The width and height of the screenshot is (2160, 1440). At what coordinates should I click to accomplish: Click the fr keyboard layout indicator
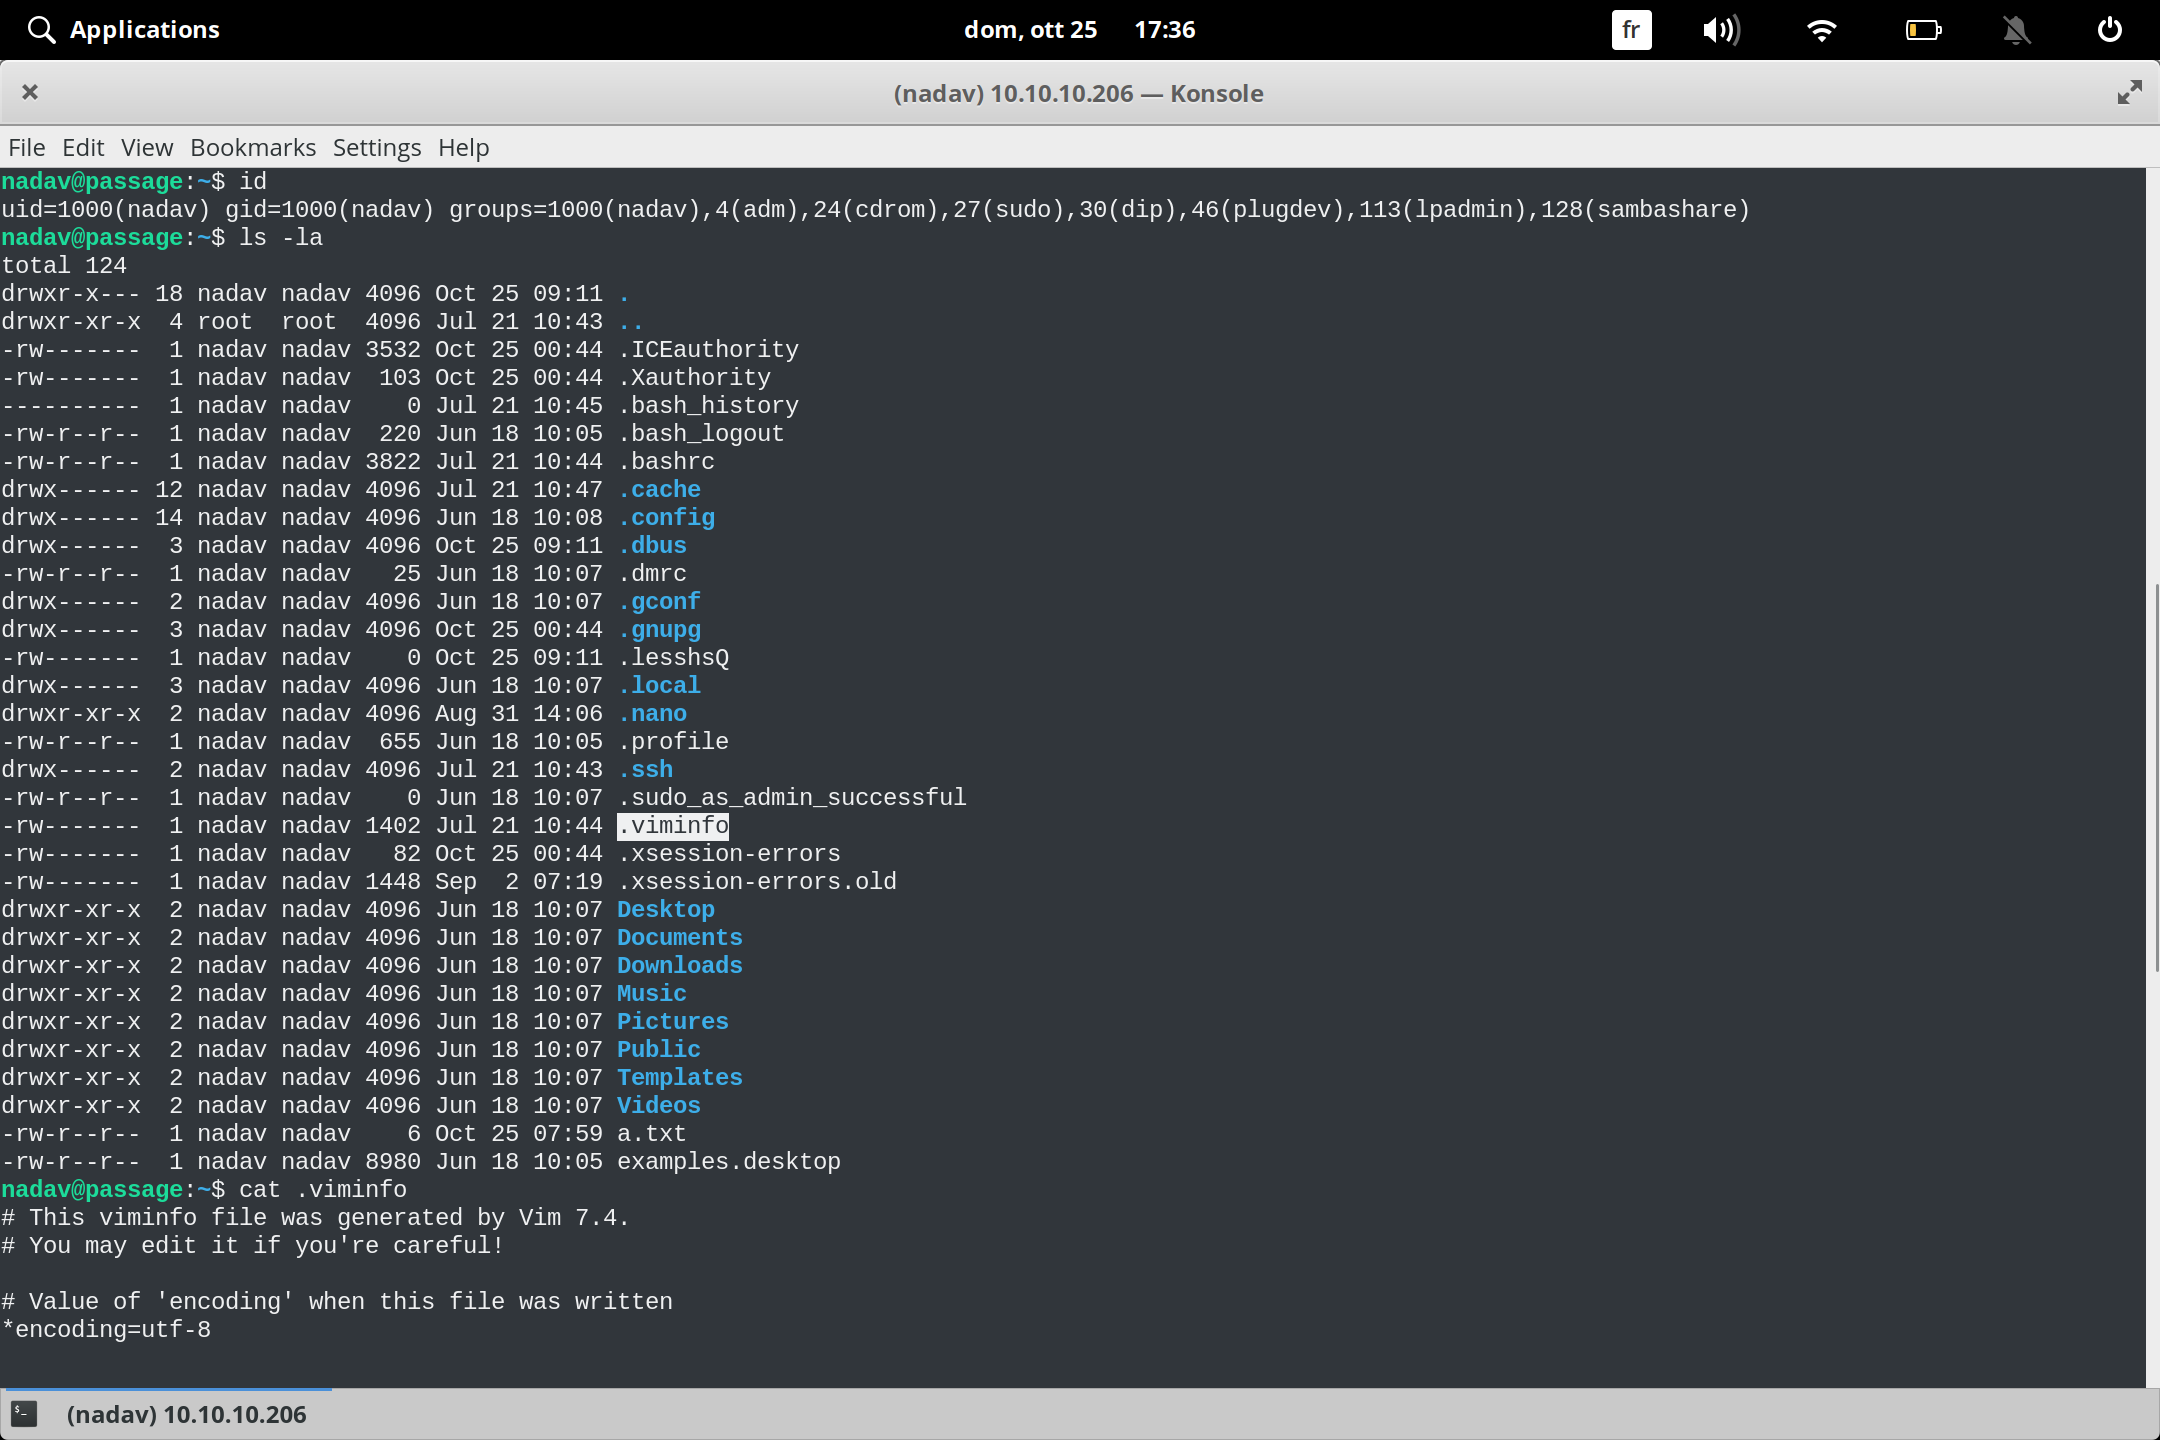[x=1630, y=29]
